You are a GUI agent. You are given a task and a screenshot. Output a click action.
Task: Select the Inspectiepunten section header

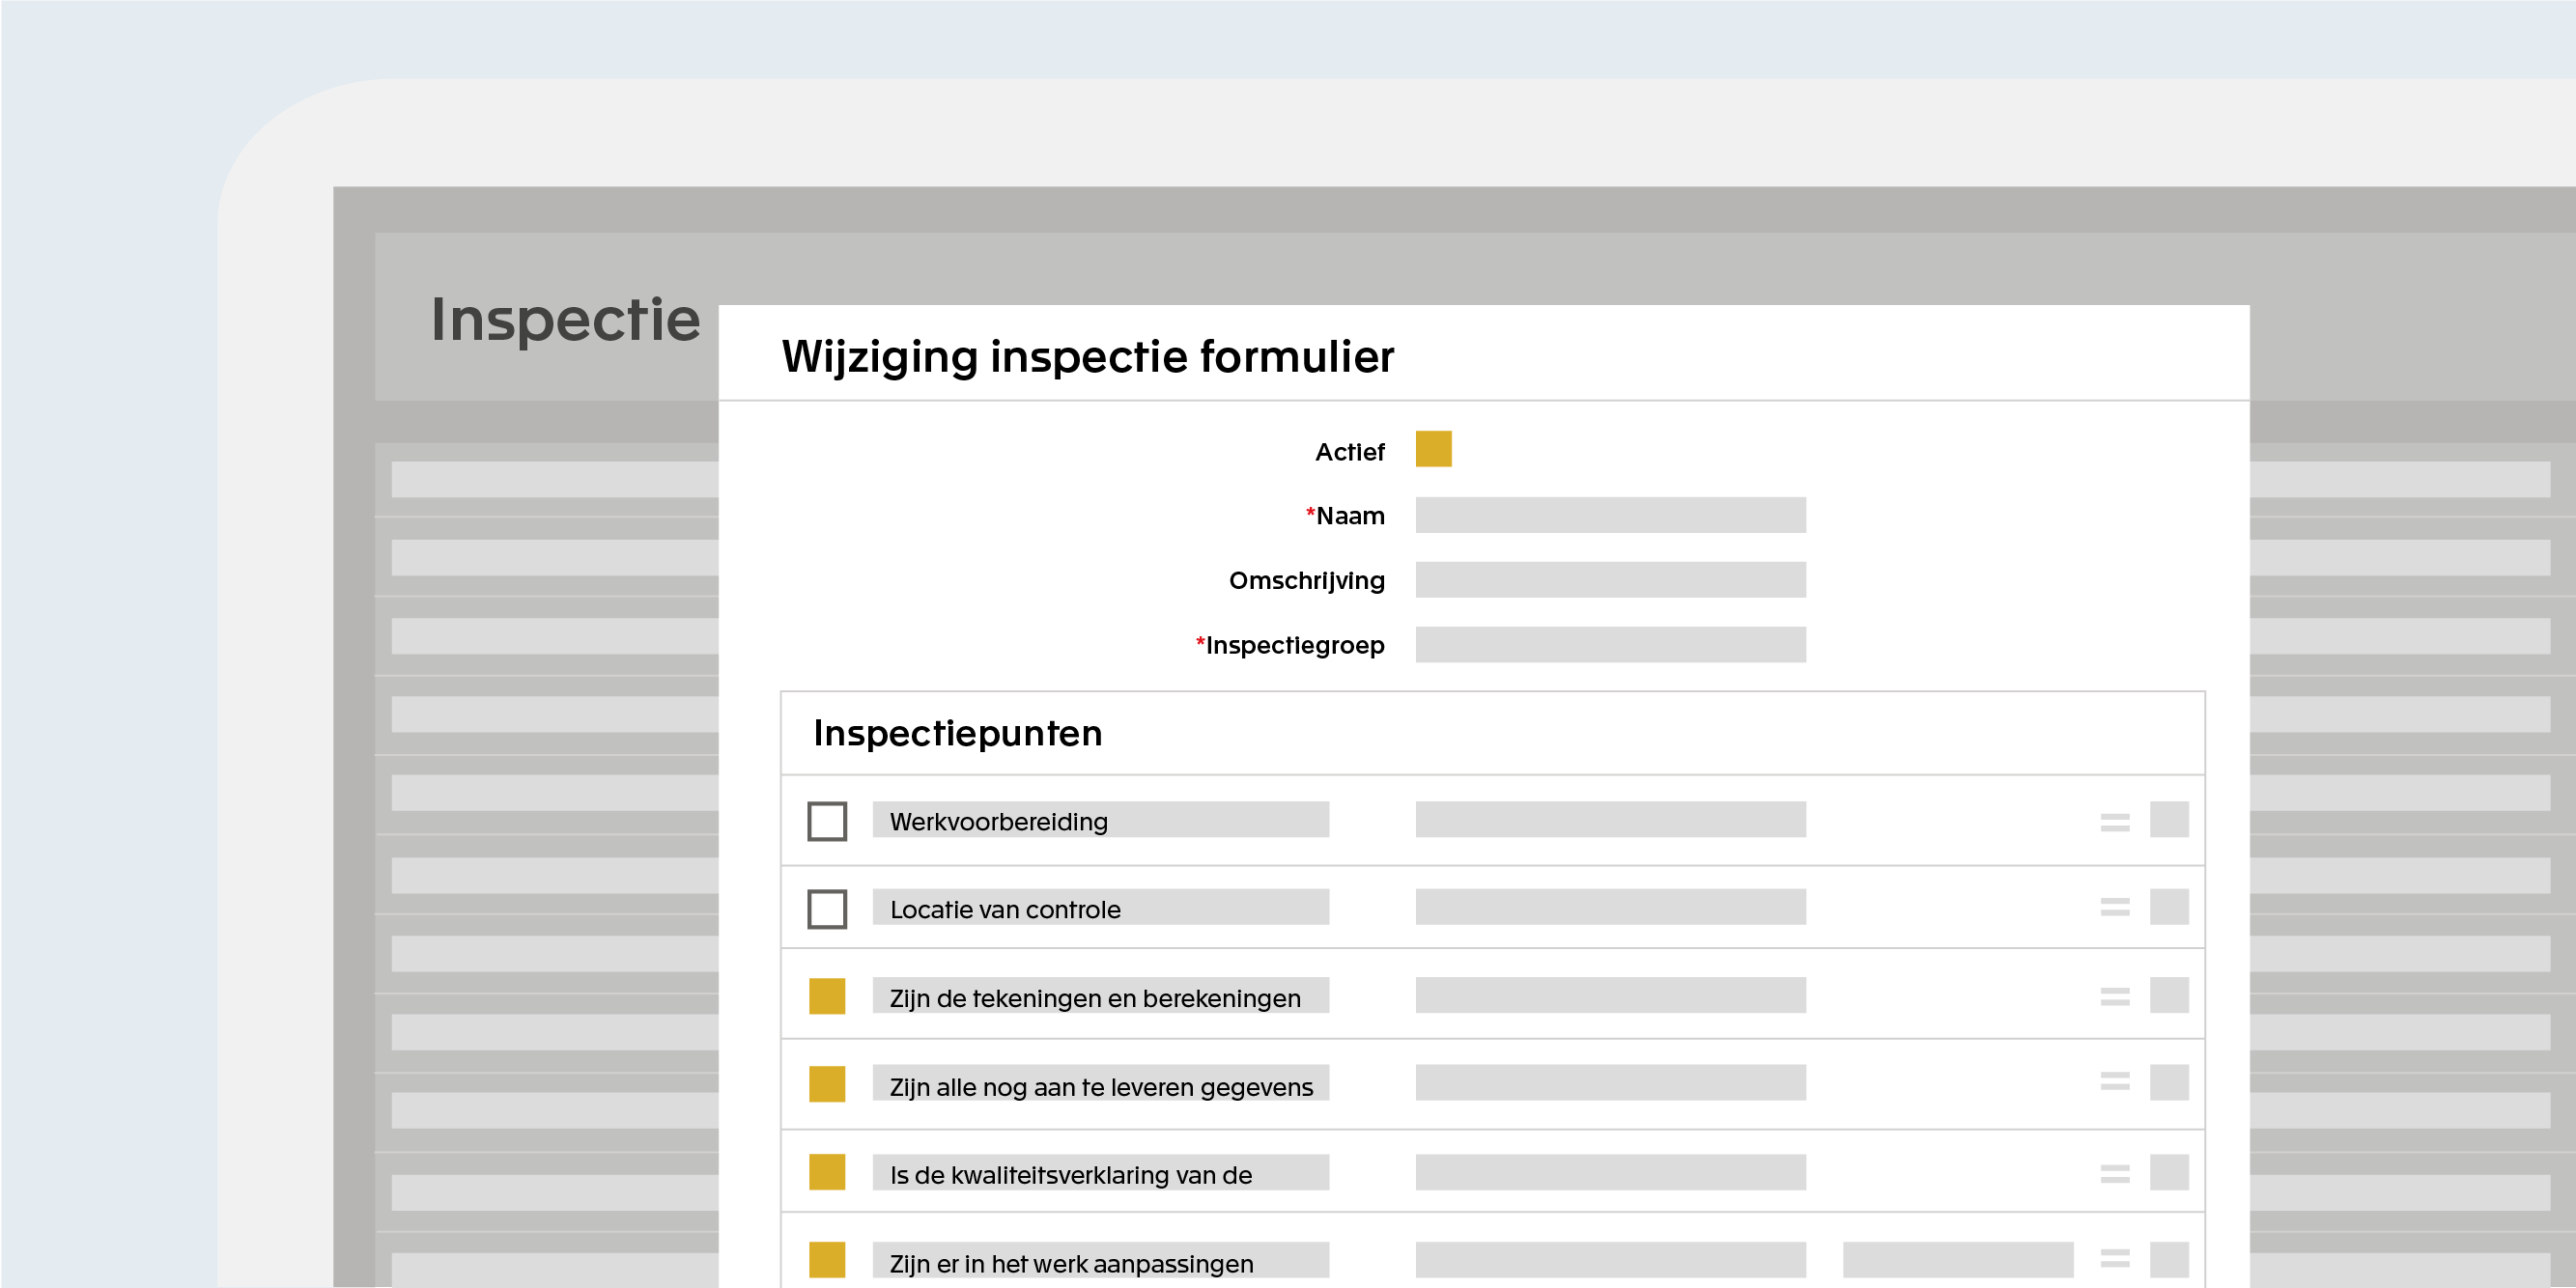click(x=957, y=733)
